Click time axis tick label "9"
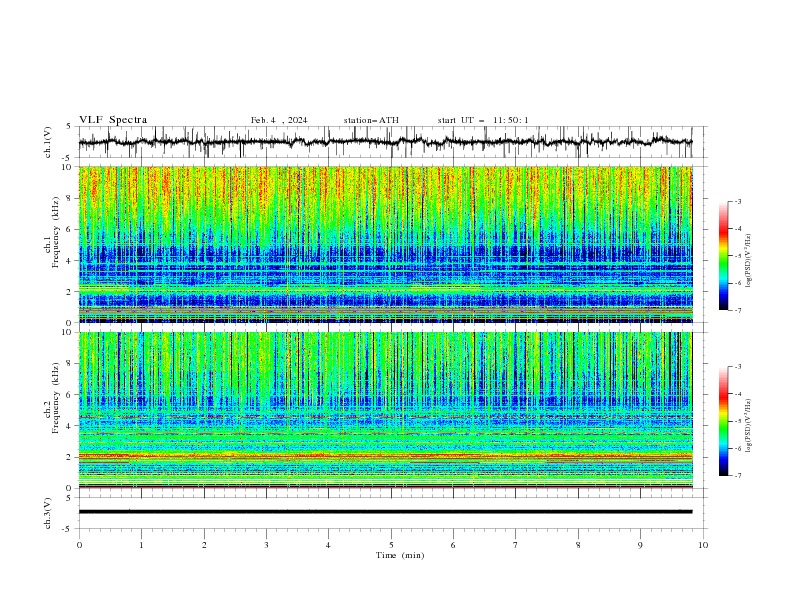The image size is (792, 612). click(x=640, y=545)
